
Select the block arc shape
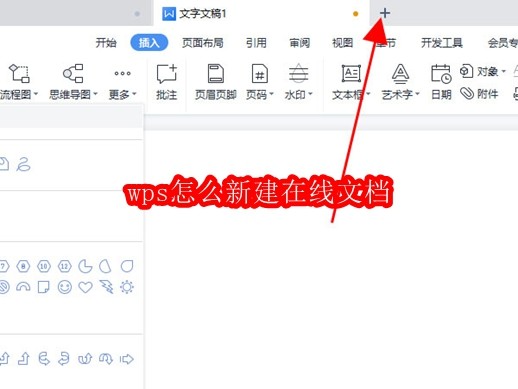[23, 287]
